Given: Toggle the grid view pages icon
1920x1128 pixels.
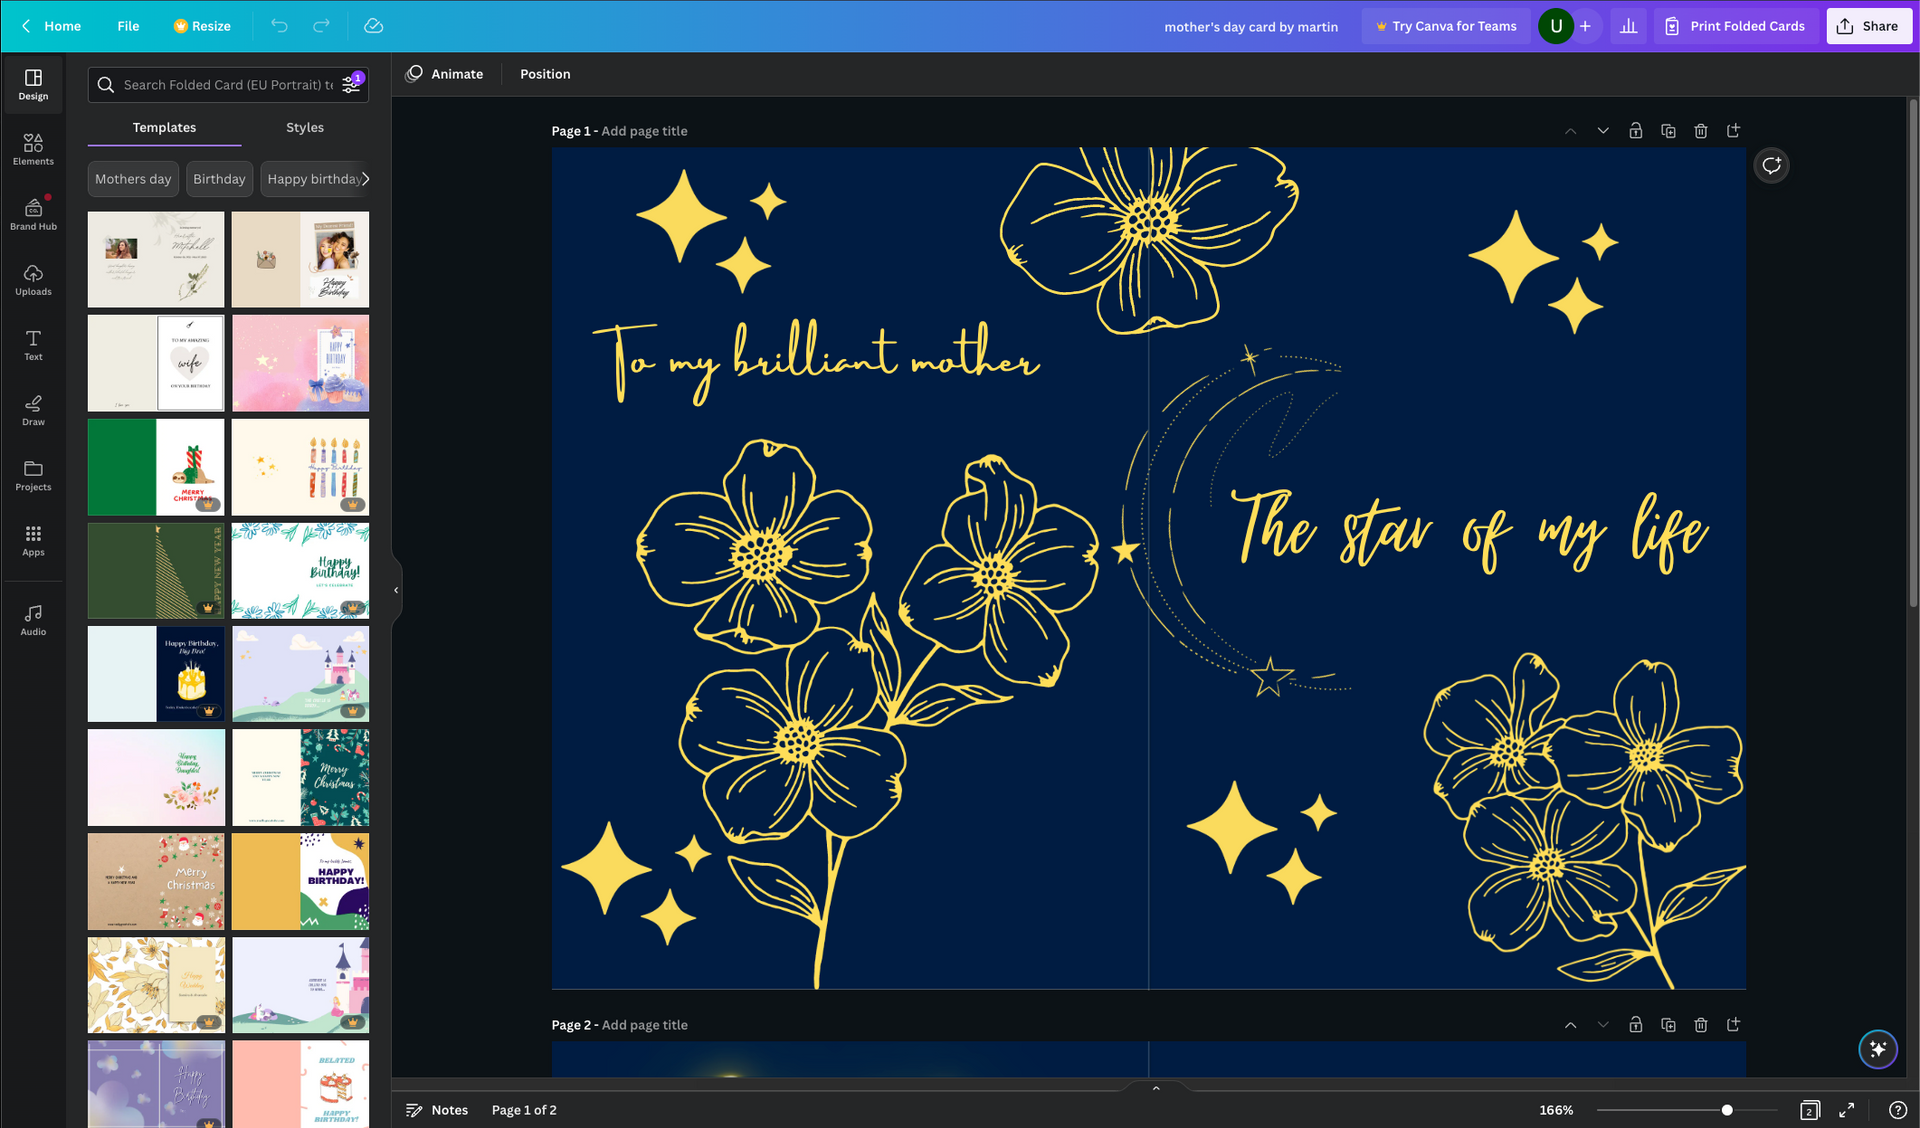Looking at the screenshot, I should pos(1809,1110).
